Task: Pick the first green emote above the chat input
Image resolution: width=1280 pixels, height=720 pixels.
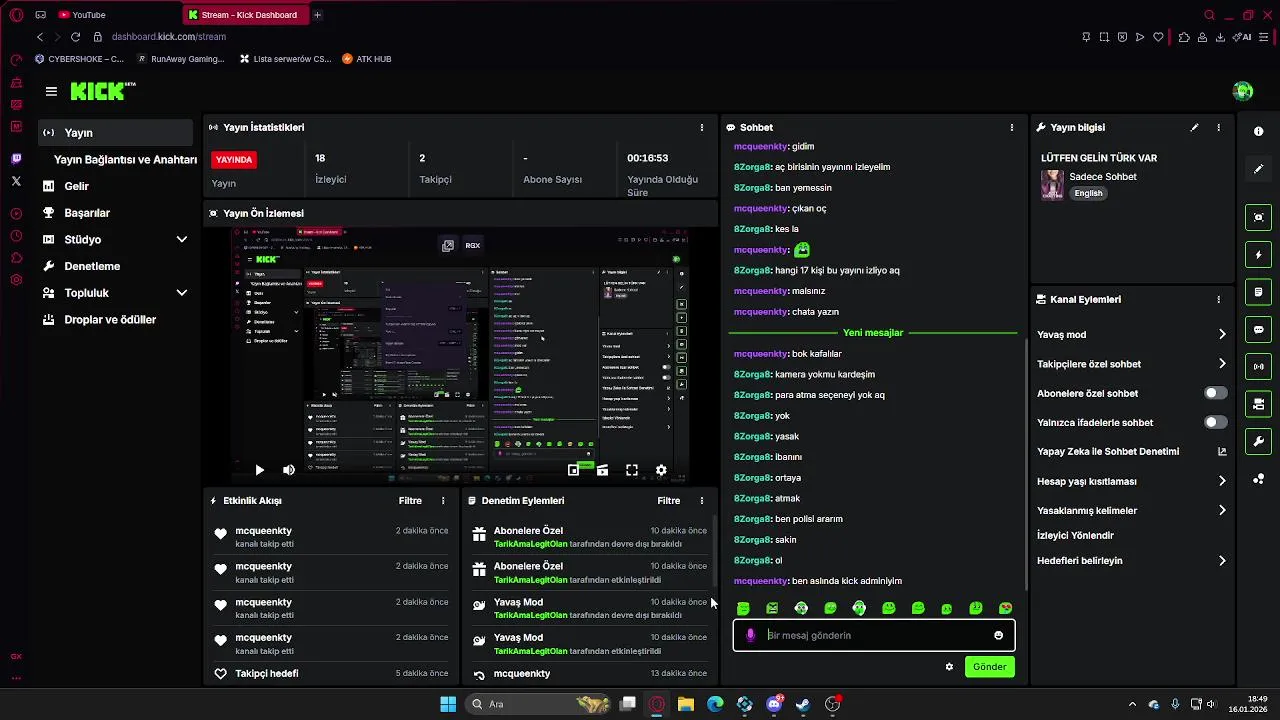Action: coord(743,608)
